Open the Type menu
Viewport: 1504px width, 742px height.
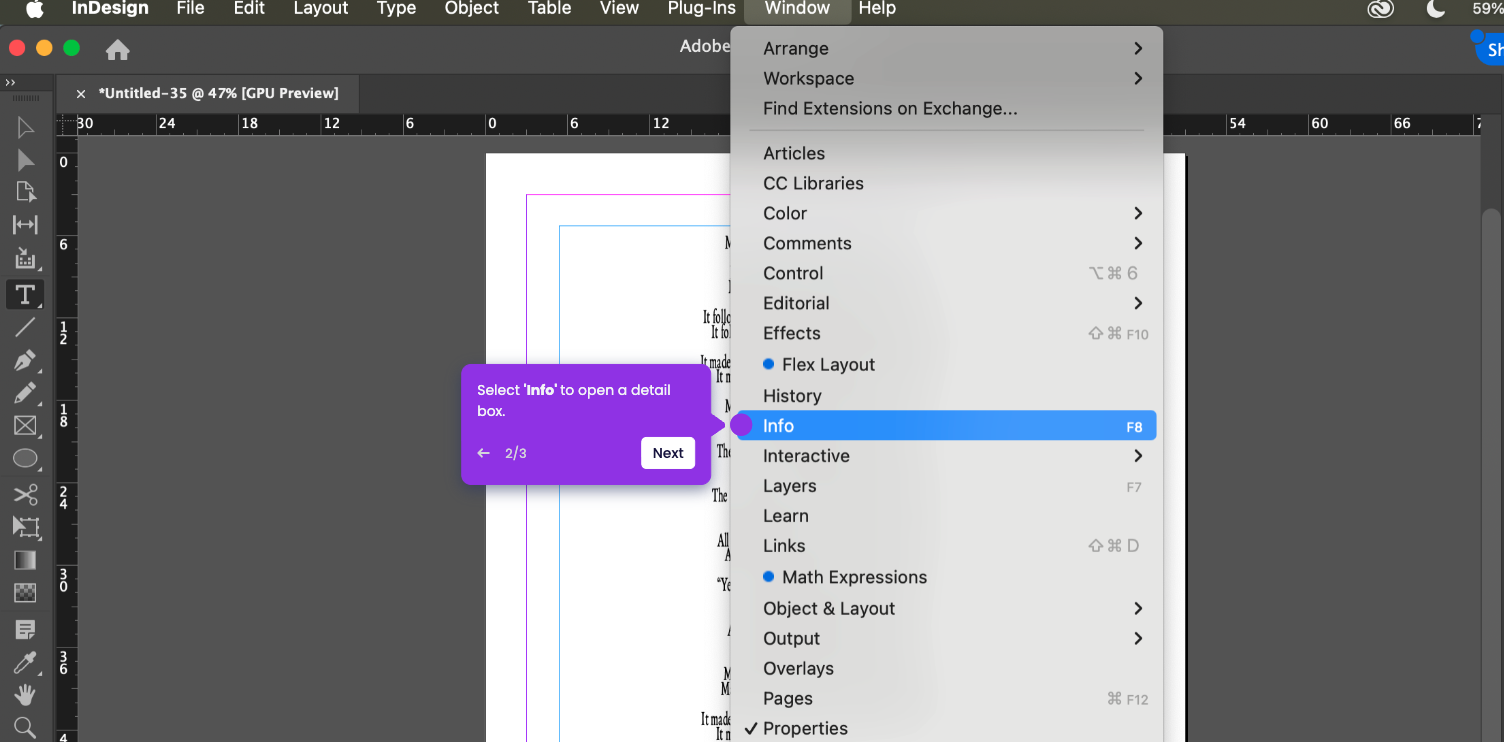click(x=396, y=9)
